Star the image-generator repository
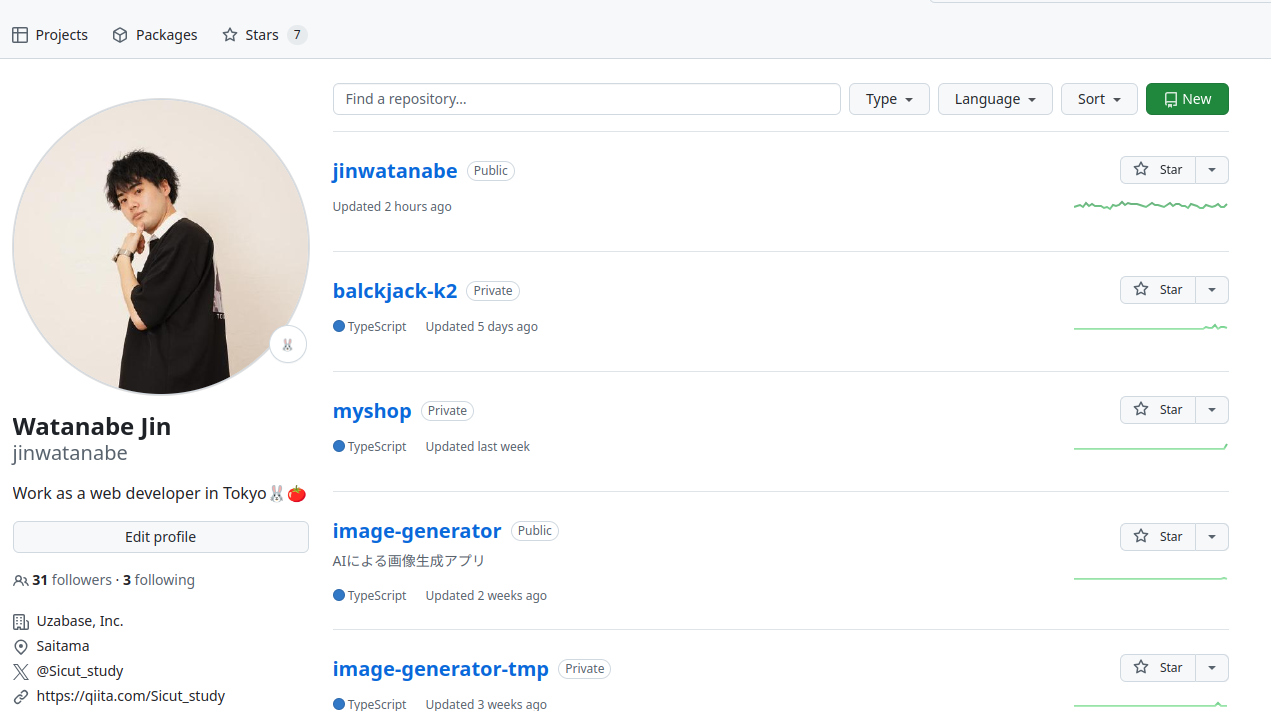1271x711 pixels. click(1158, 537)
